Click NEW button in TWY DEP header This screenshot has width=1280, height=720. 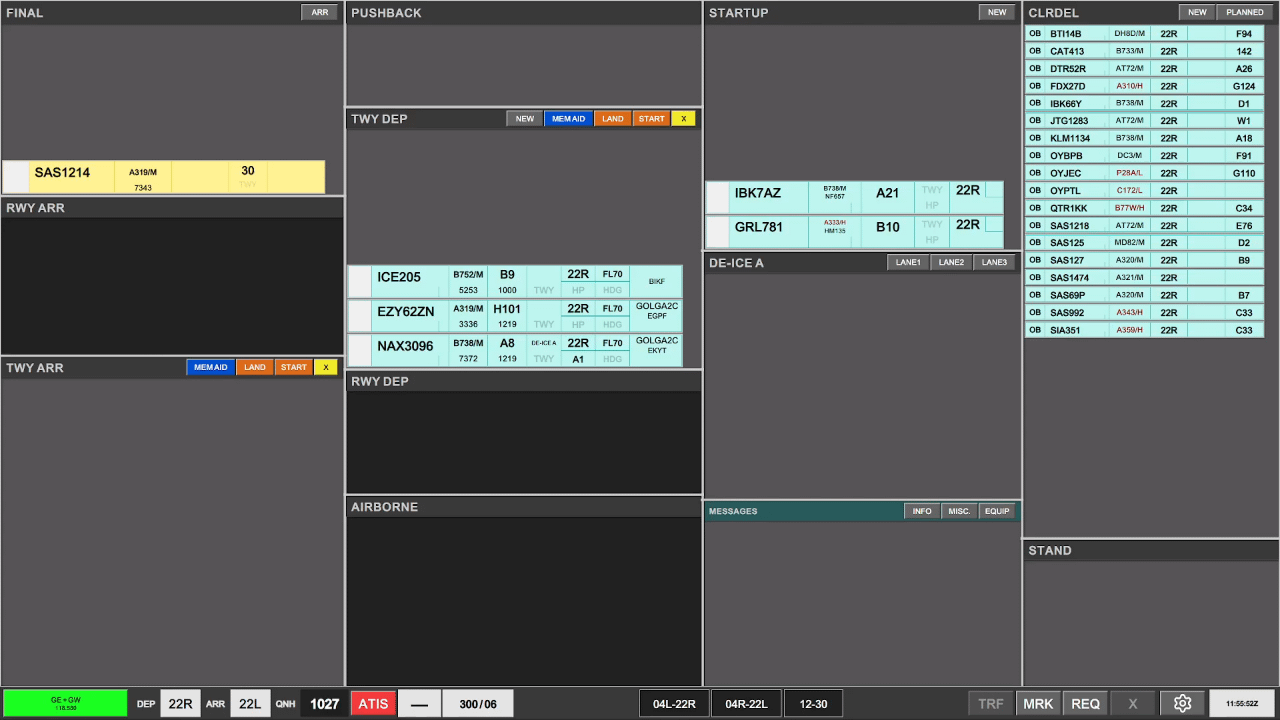(x=524, y=119)
